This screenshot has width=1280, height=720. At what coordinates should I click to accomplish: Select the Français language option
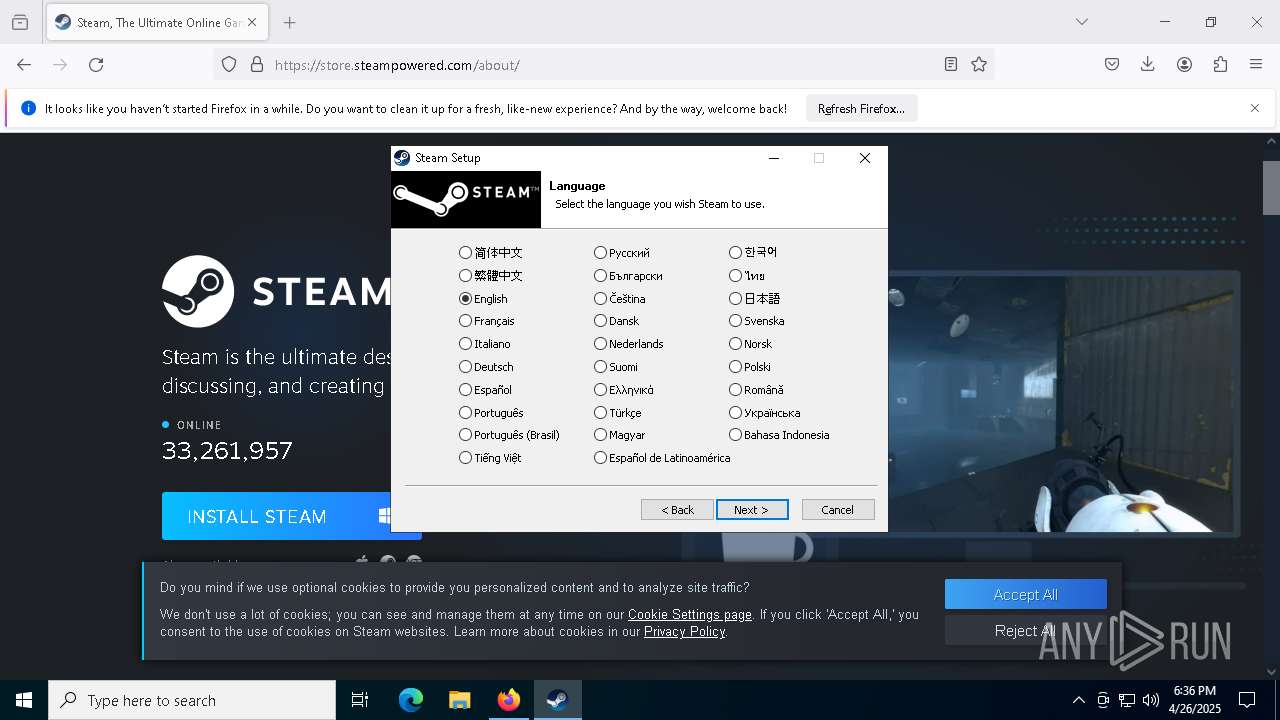487,321
